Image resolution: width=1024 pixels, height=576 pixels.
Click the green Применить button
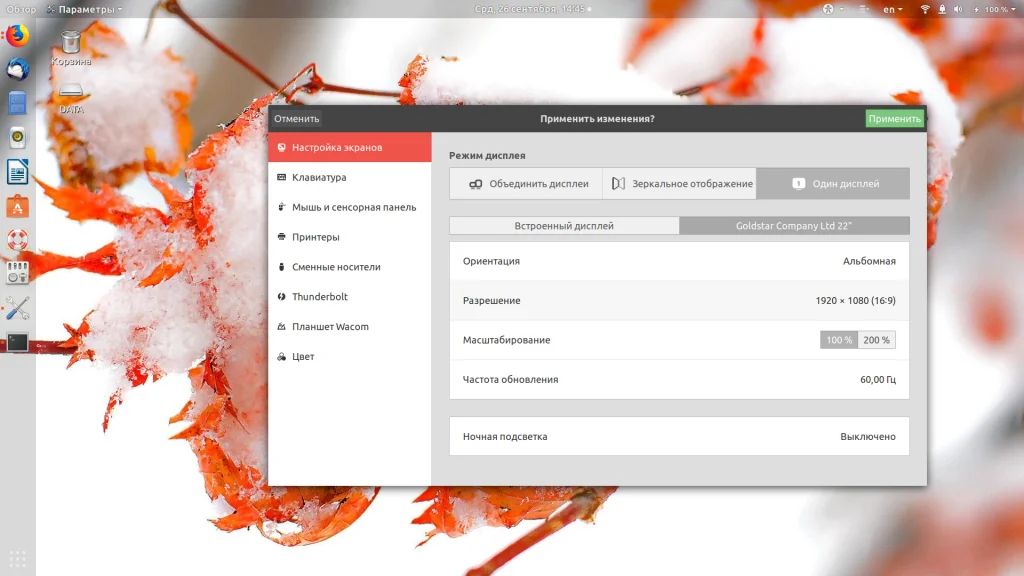pos(894,118)
